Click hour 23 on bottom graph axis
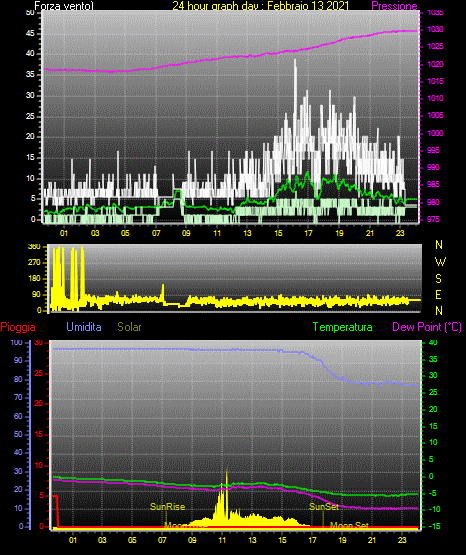 pos(402,540)
